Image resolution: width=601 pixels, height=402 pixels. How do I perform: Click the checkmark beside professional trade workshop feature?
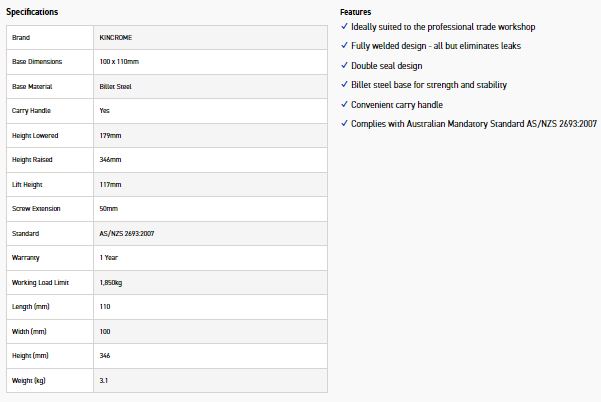tap(344, 27)
